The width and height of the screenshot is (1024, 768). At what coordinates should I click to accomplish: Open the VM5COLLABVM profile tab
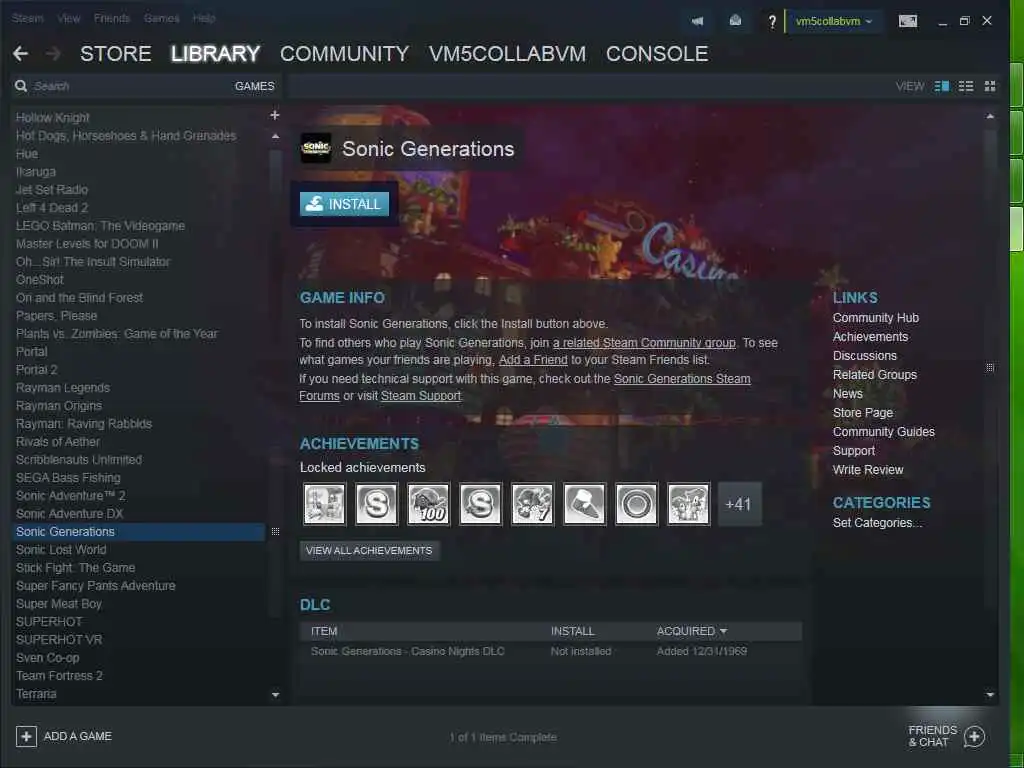pyautogui.click(x=507, y=54)
